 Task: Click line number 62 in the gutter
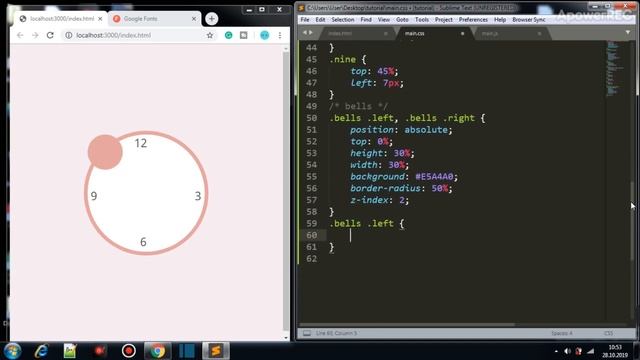click(x=311, y=259)
